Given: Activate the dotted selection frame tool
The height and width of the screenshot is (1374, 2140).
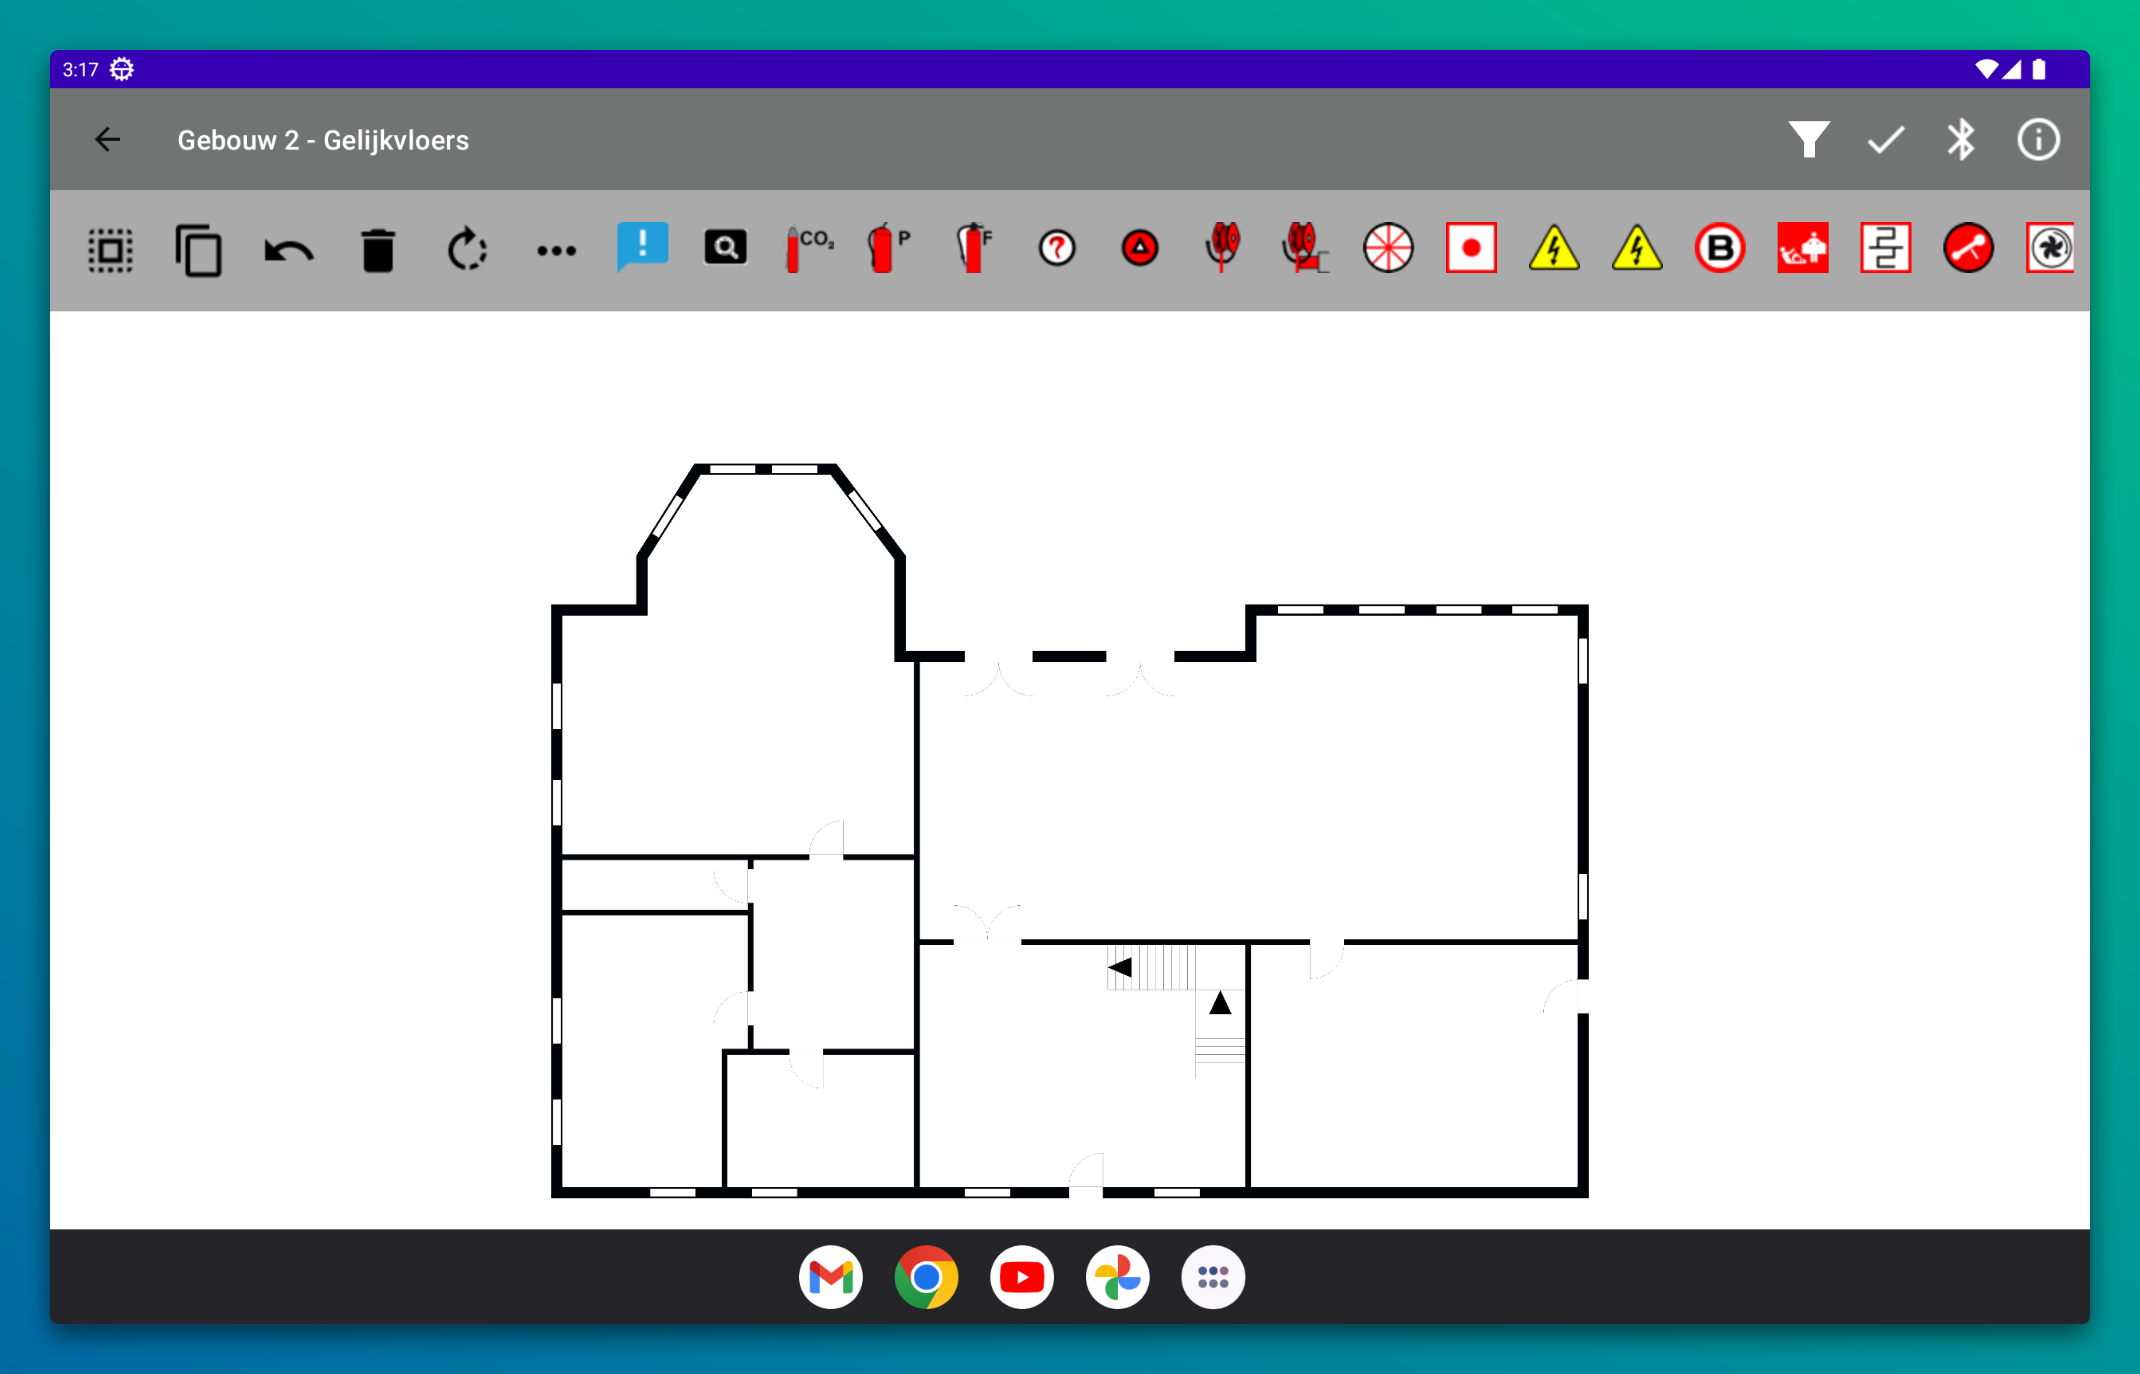Looking at the screenshot, I should 110,250.
